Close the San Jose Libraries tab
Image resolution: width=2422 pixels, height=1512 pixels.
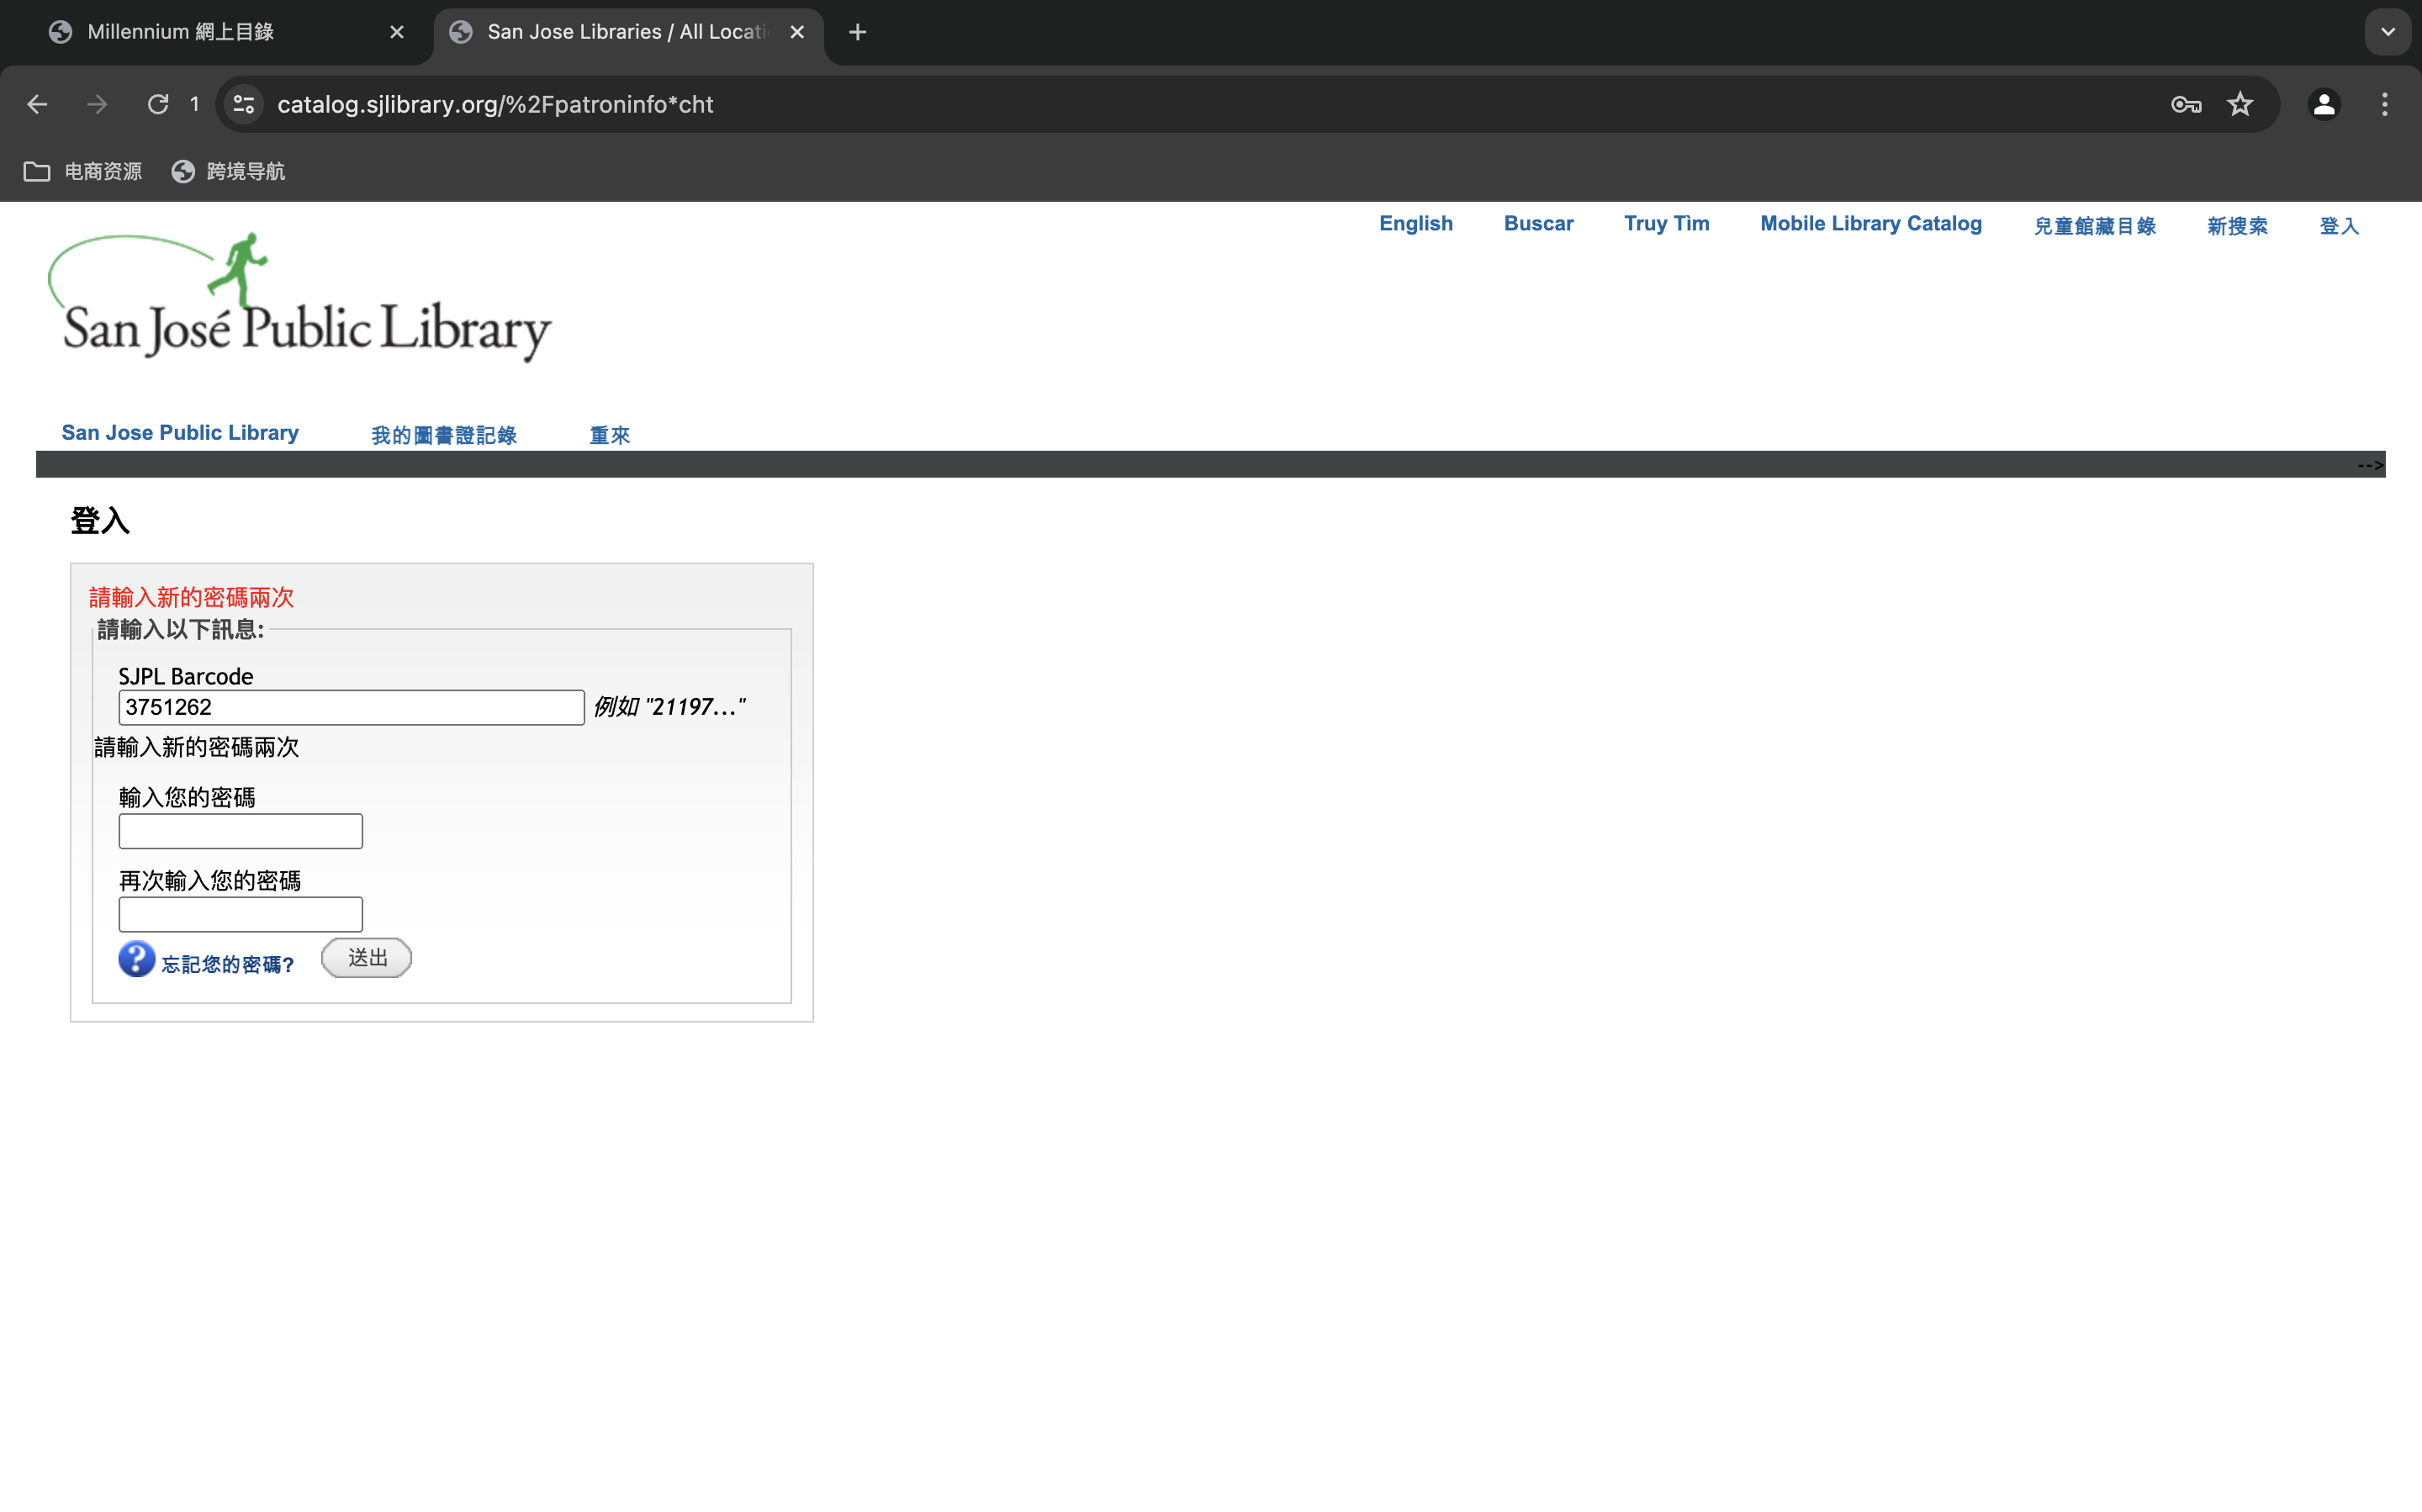(x=797, y=32)
